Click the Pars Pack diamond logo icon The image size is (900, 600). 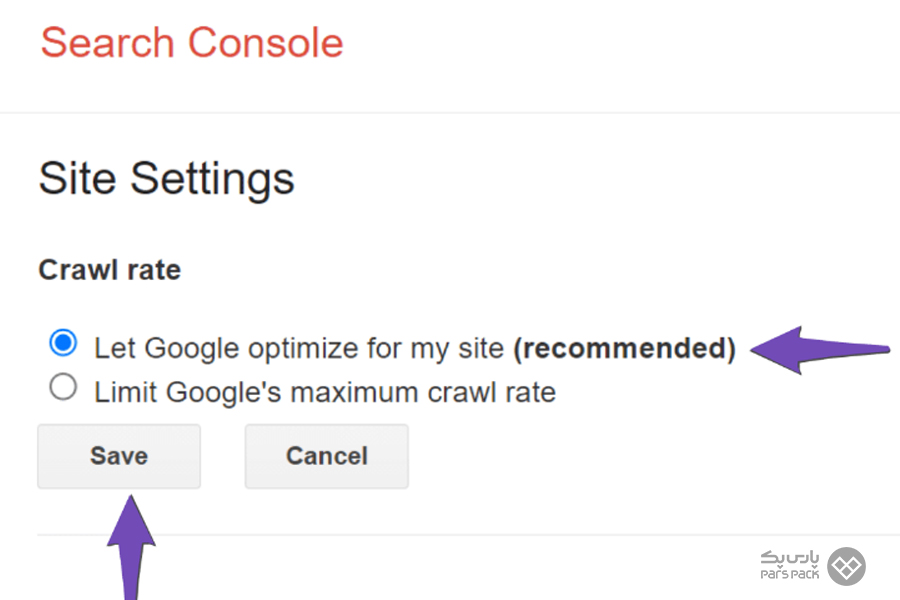click(x=847, y=566)
